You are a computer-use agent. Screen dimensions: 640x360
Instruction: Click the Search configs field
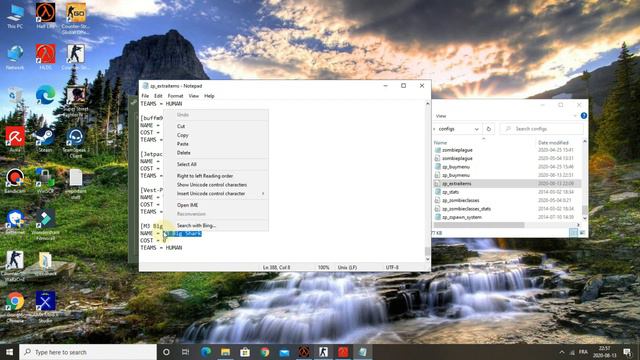(542, 129)
